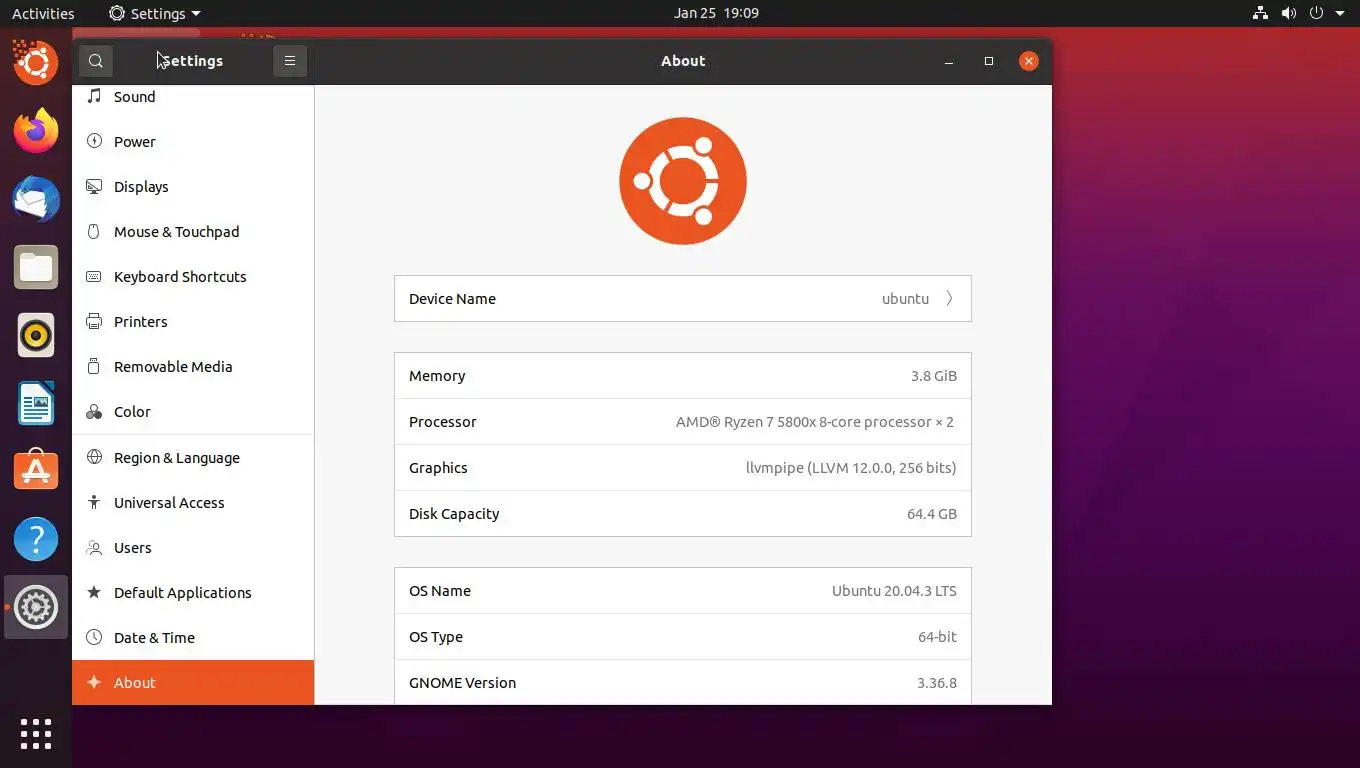Image resolution: width=1360 pixels, height=768 pixels.
Task: Click the Default Applications star icon
Action: (x=94, y=592)
